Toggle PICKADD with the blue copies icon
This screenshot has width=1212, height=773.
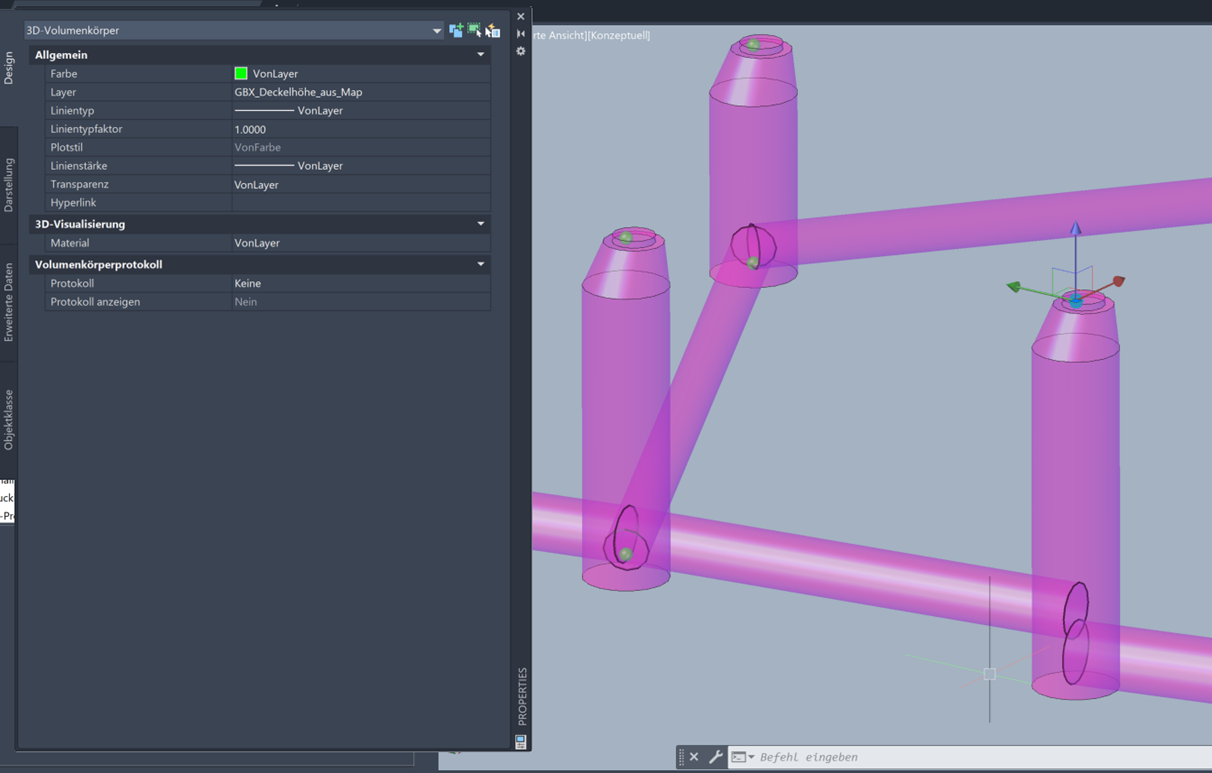[x=456, y=31]
